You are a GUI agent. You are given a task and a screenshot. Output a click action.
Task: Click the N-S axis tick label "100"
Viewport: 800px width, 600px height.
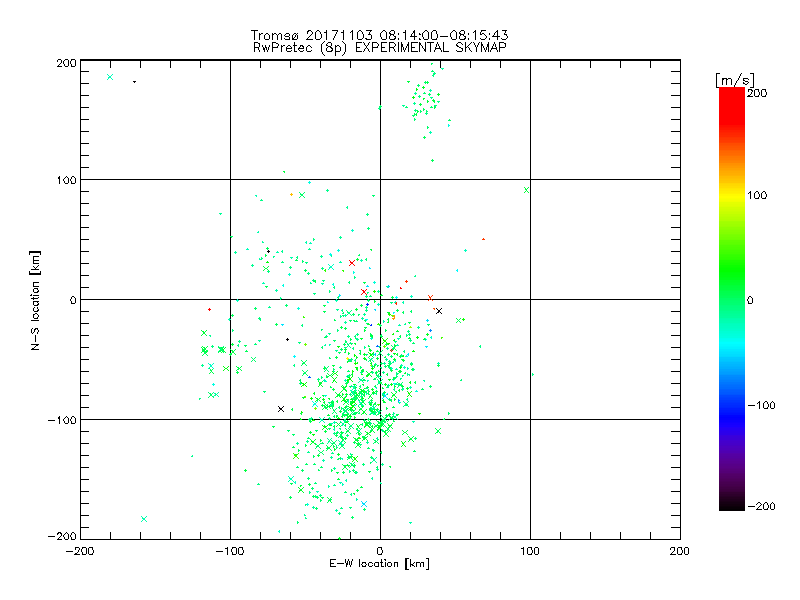click(x=66, y=181)
